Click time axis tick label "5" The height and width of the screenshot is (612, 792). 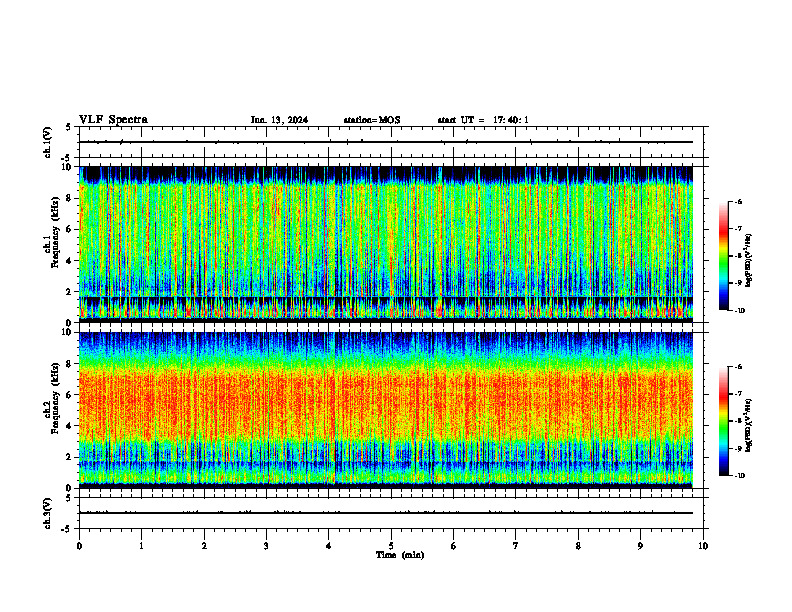point(391,546)
